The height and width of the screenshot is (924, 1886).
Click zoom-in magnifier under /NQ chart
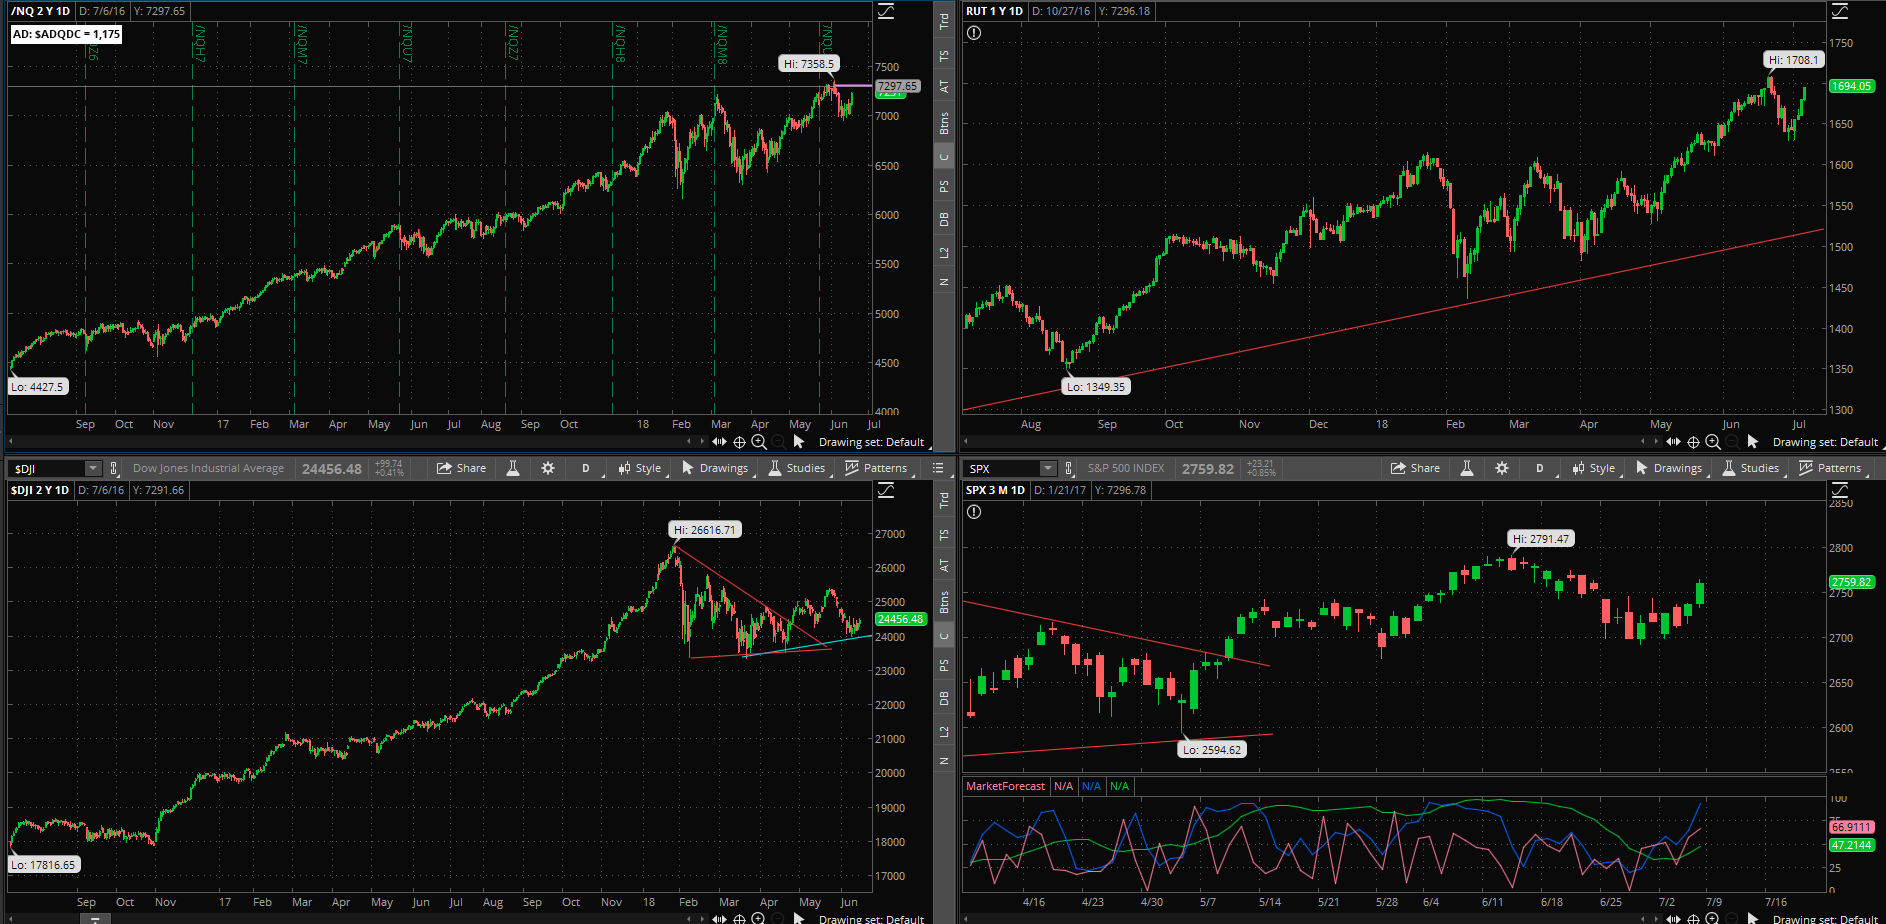[x=759, y=442]
